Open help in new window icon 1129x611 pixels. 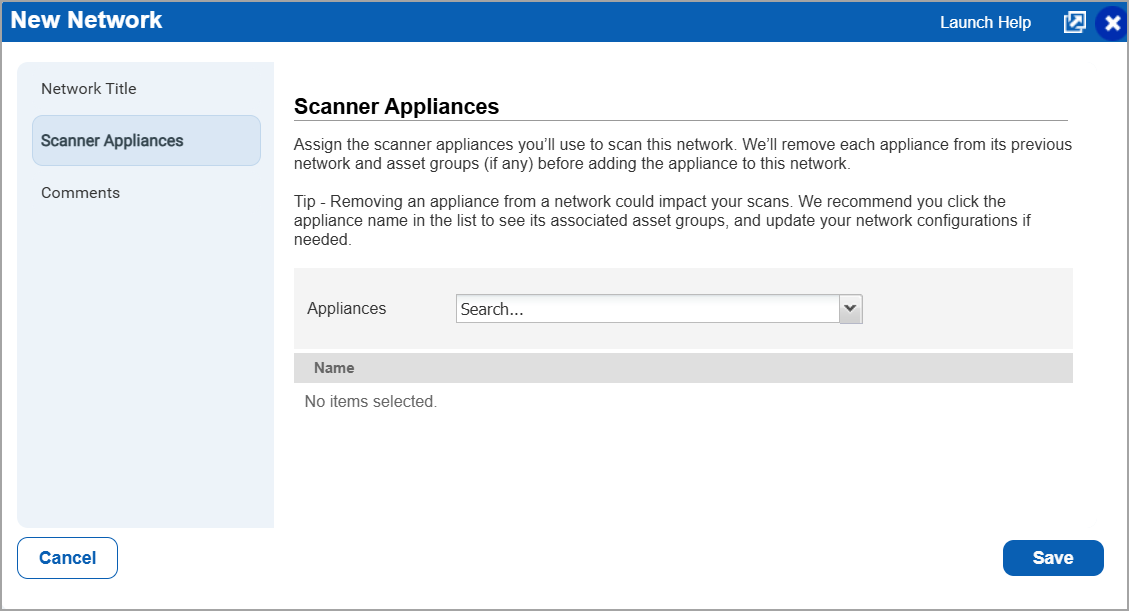pos(1074,22)
